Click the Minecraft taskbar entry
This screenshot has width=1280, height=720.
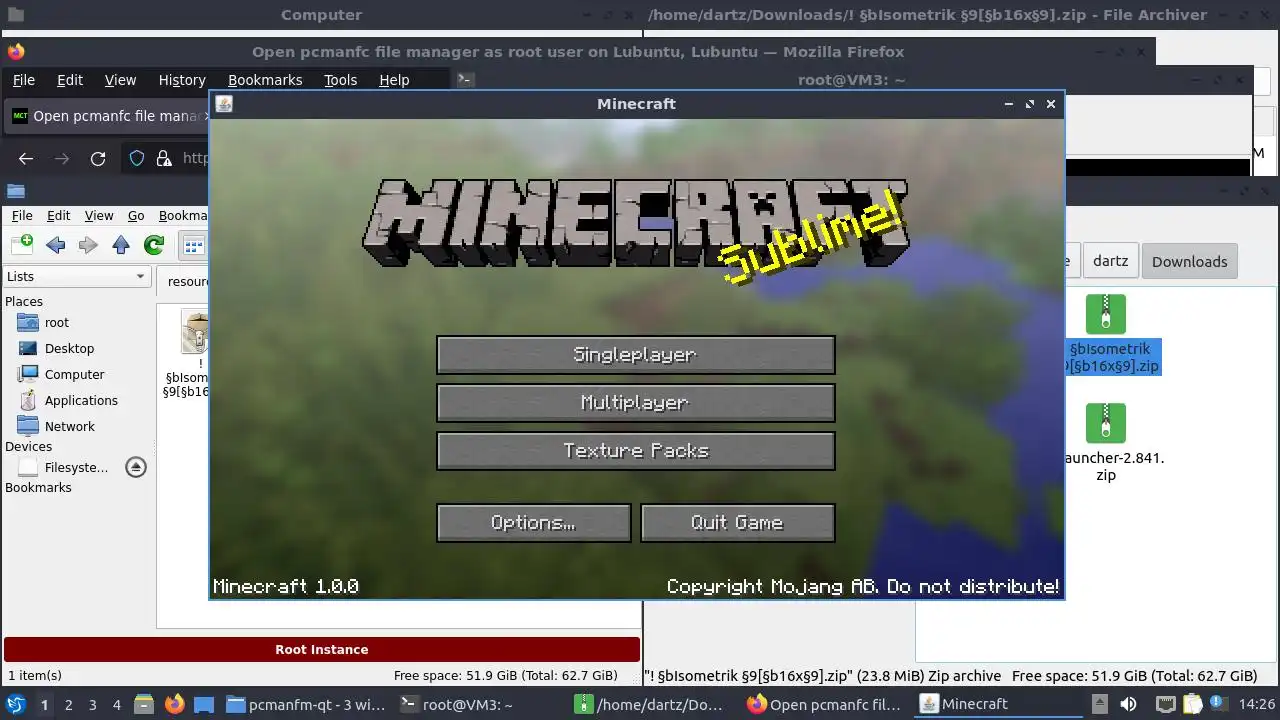(x=1000, y=705)
